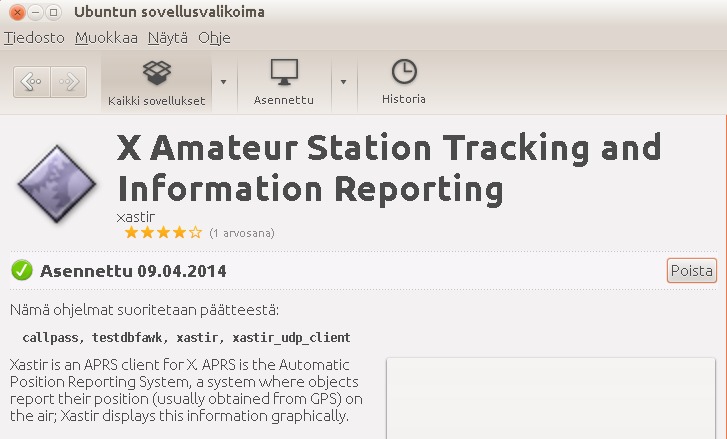Open the Muokkaa menu
727x439 pixels.
tap(106, 38)
